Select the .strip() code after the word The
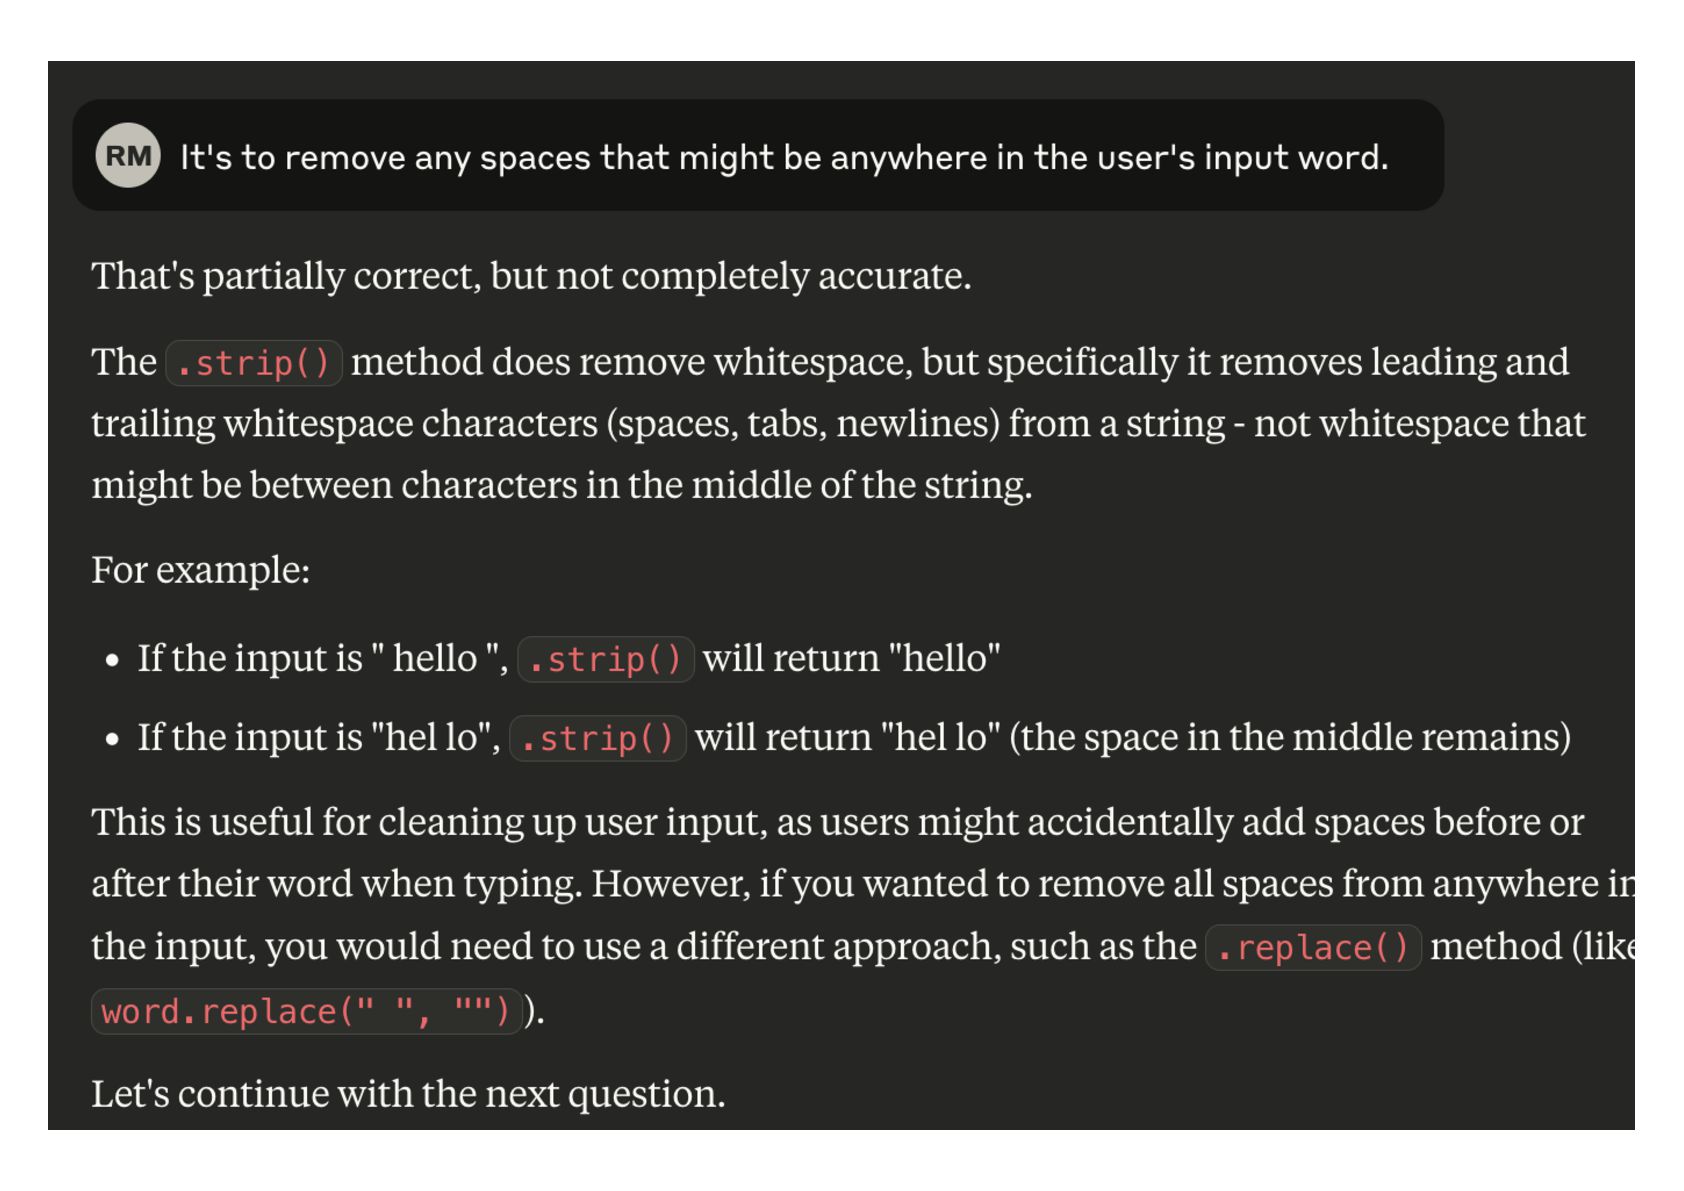This screenshot has height=1191, width=1684. tap(254, 363)
